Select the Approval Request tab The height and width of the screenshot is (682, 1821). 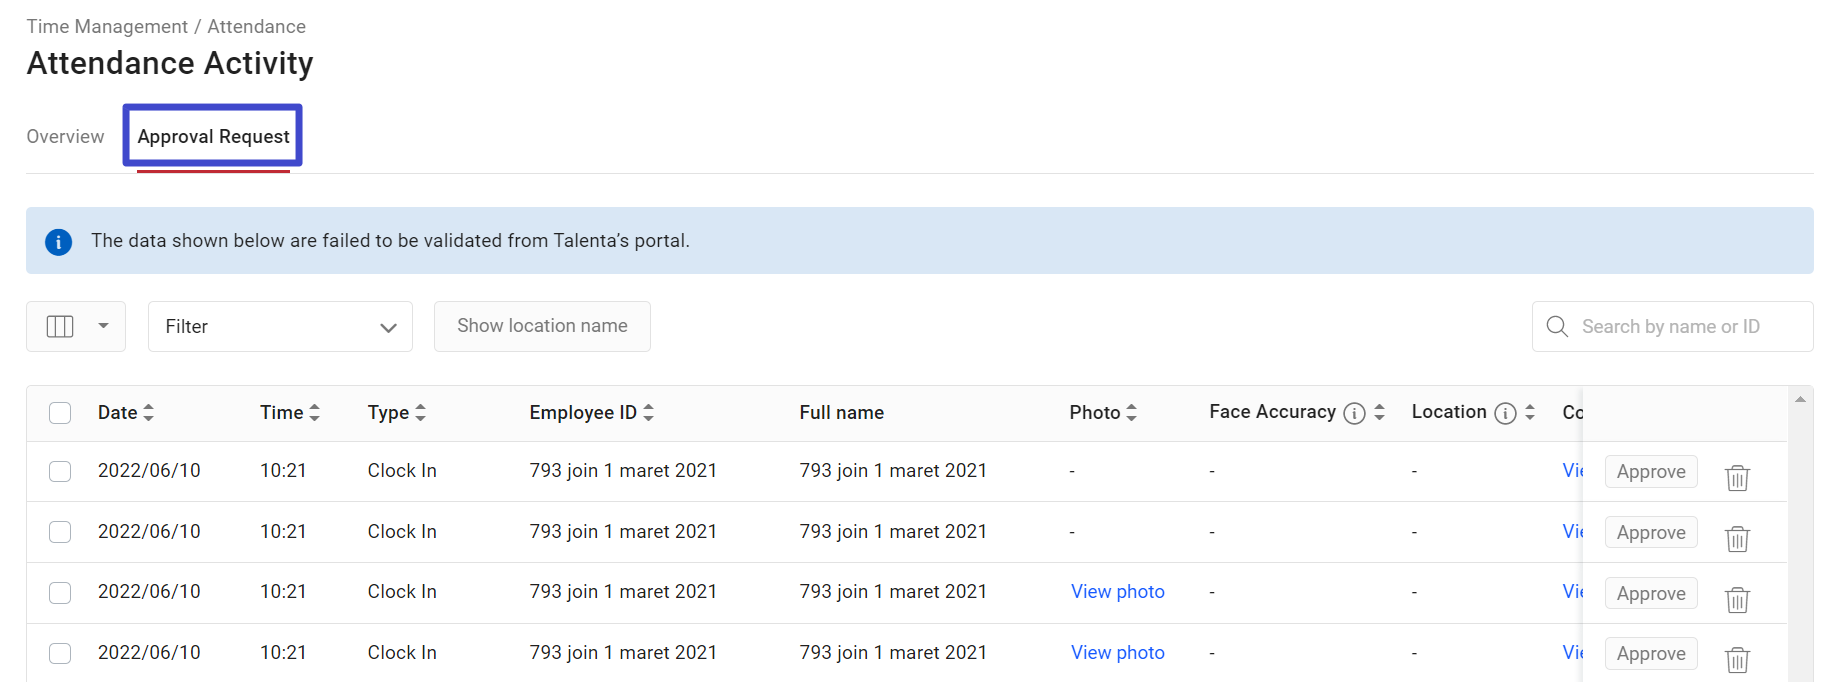(x=213, y=137)
